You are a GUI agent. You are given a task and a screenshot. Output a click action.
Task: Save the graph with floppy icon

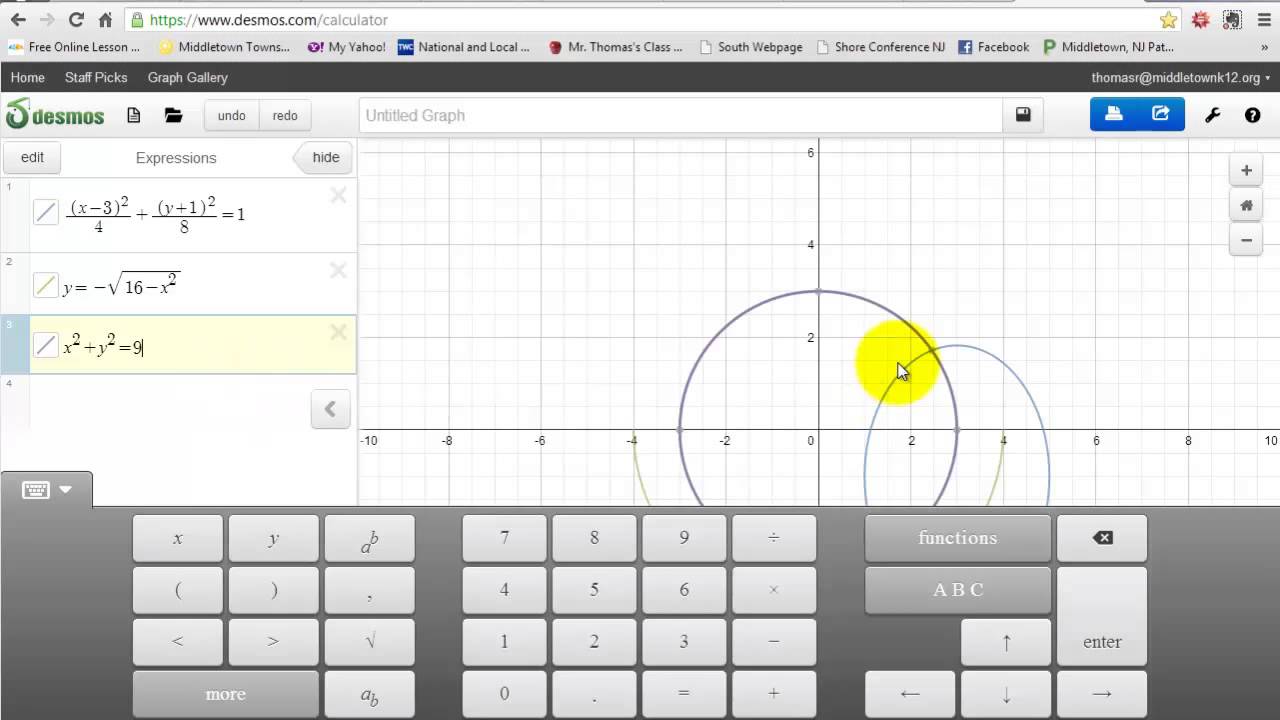(x=1023, y=115)
